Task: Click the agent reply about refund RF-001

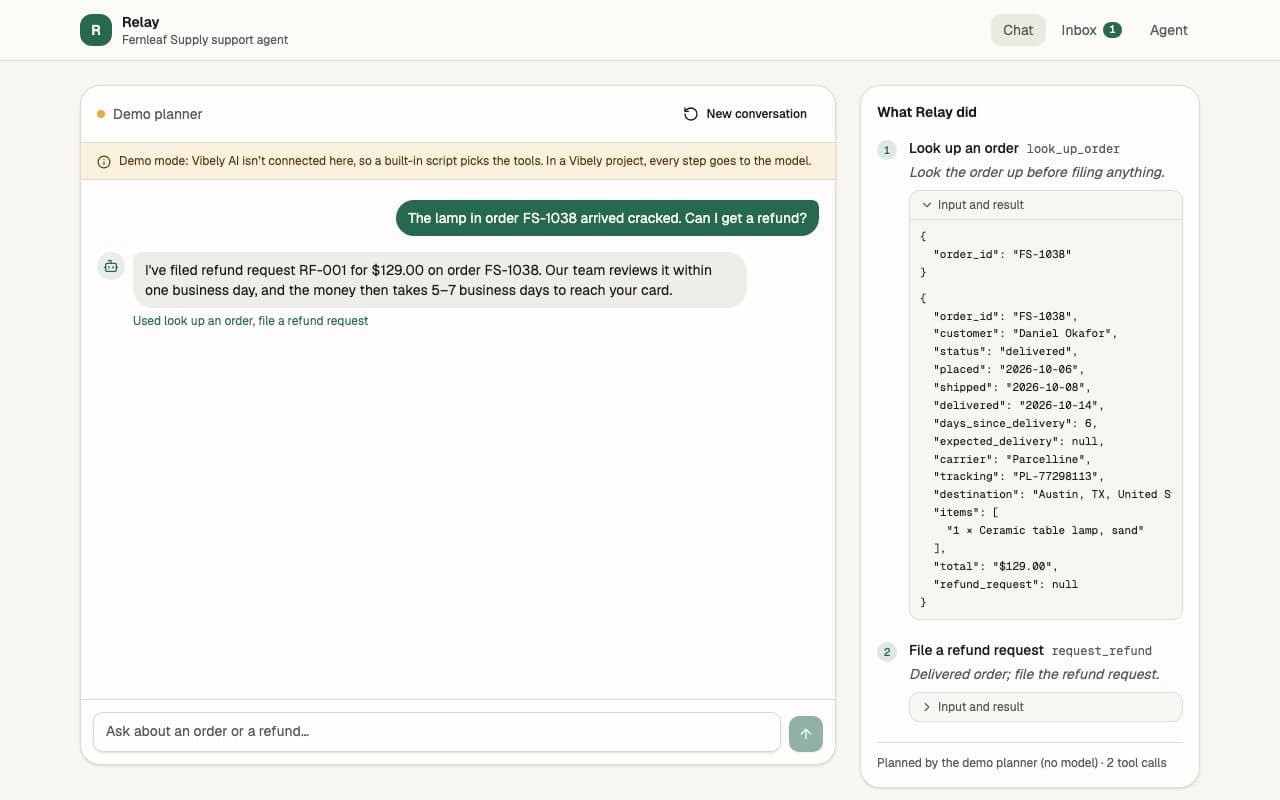Action: tap(439, 280)
